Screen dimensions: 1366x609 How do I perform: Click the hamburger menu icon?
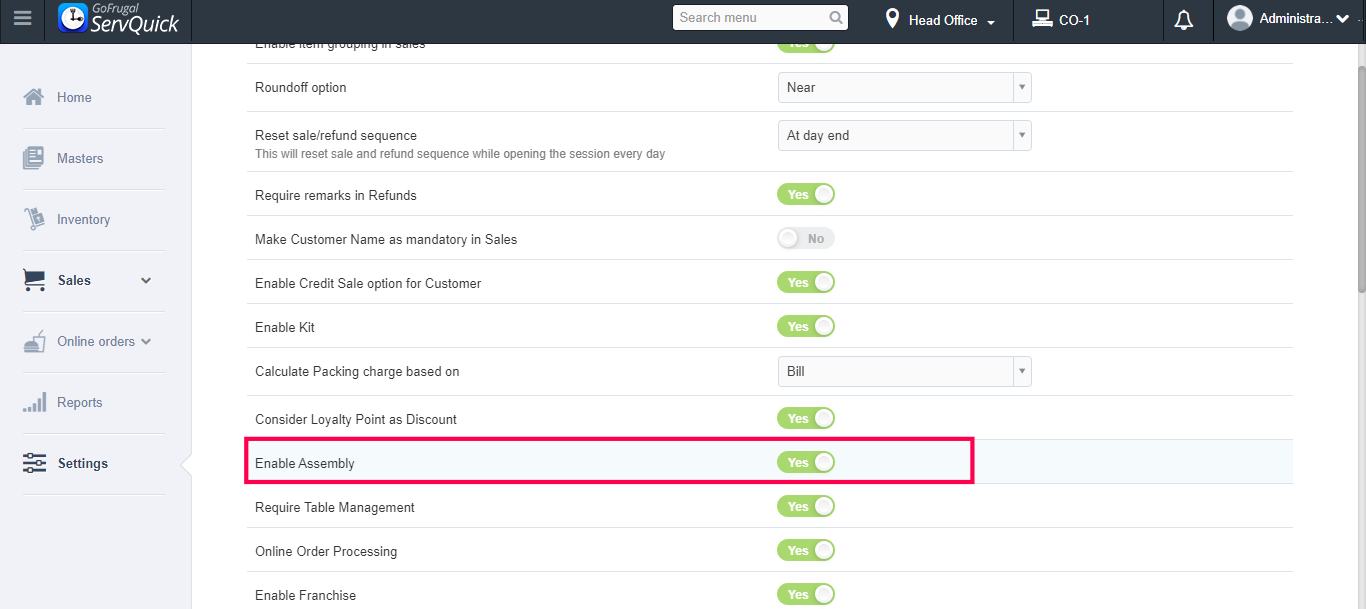point(22,20)
